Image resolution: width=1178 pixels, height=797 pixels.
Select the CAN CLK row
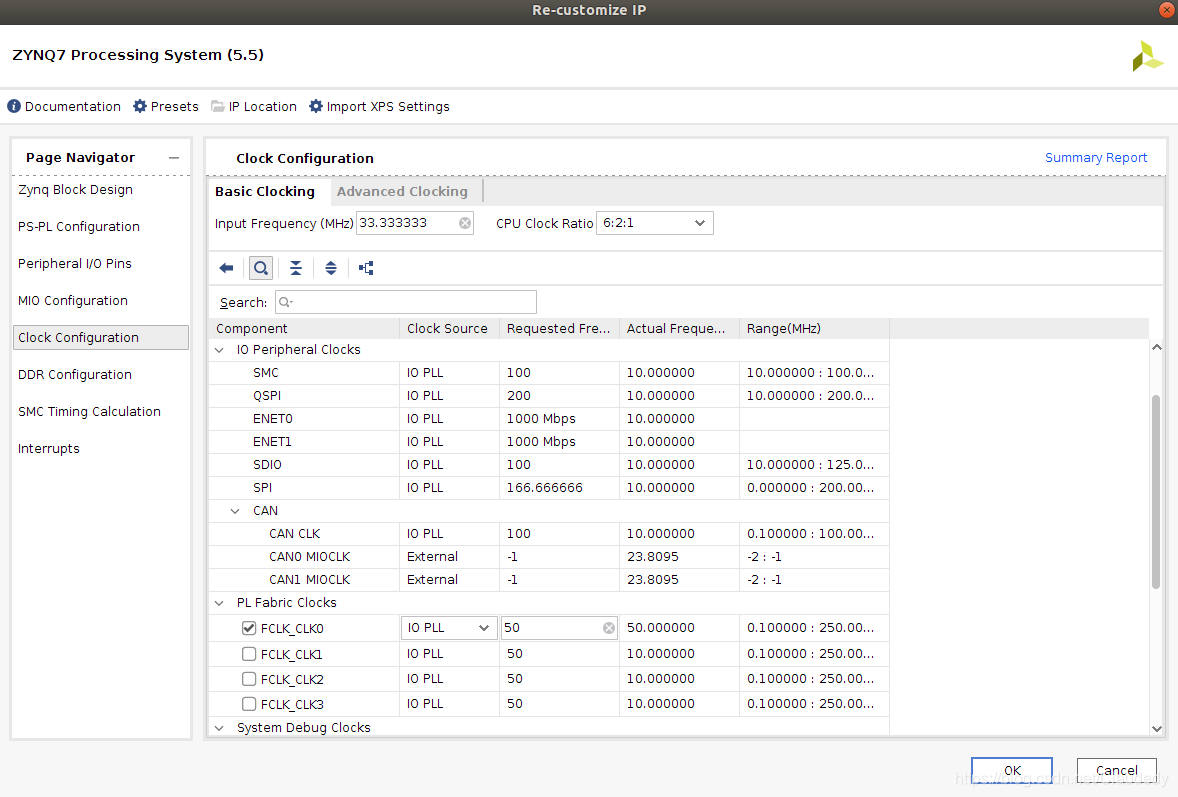(x=549, y=534)
